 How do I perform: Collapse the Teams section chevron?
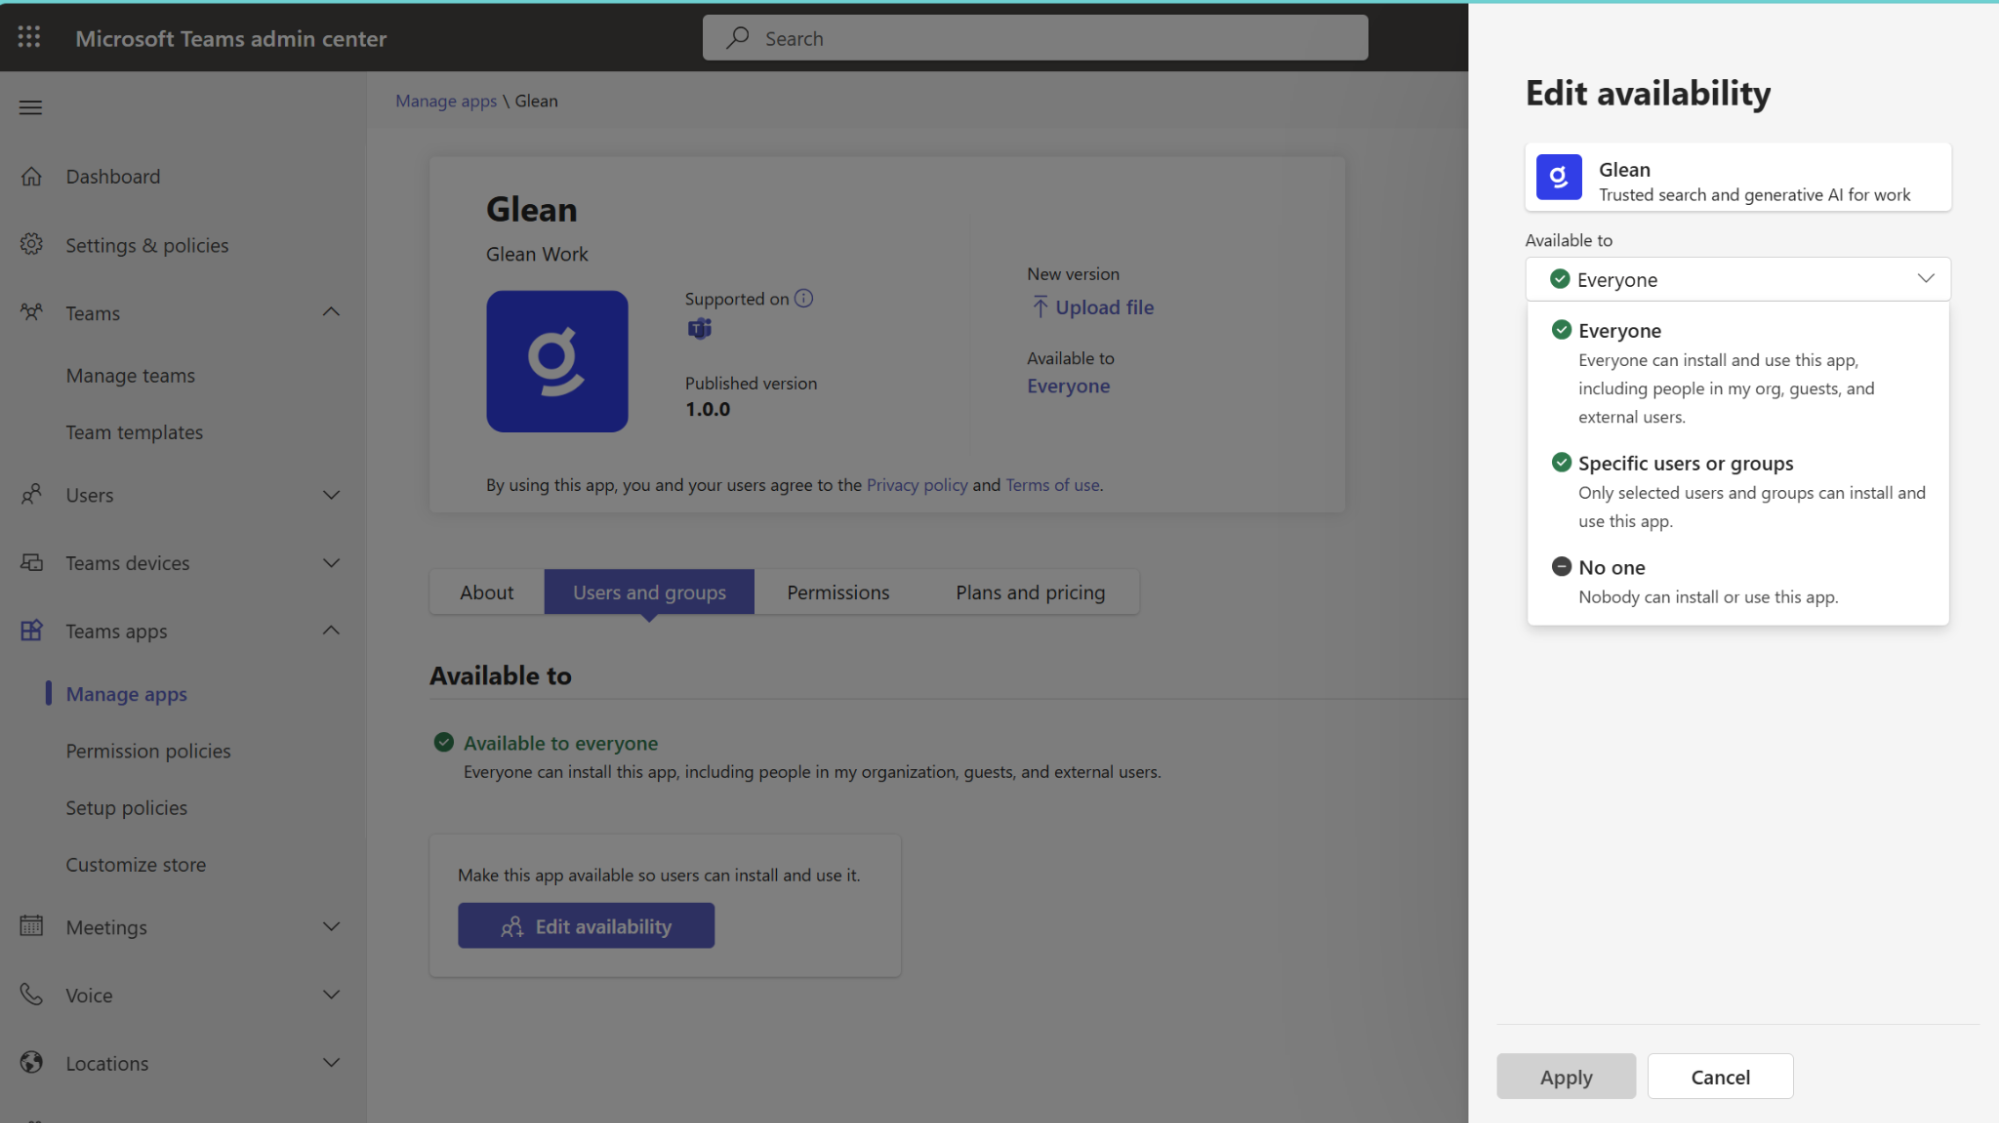pyautogui.click(x=331, y=312)
